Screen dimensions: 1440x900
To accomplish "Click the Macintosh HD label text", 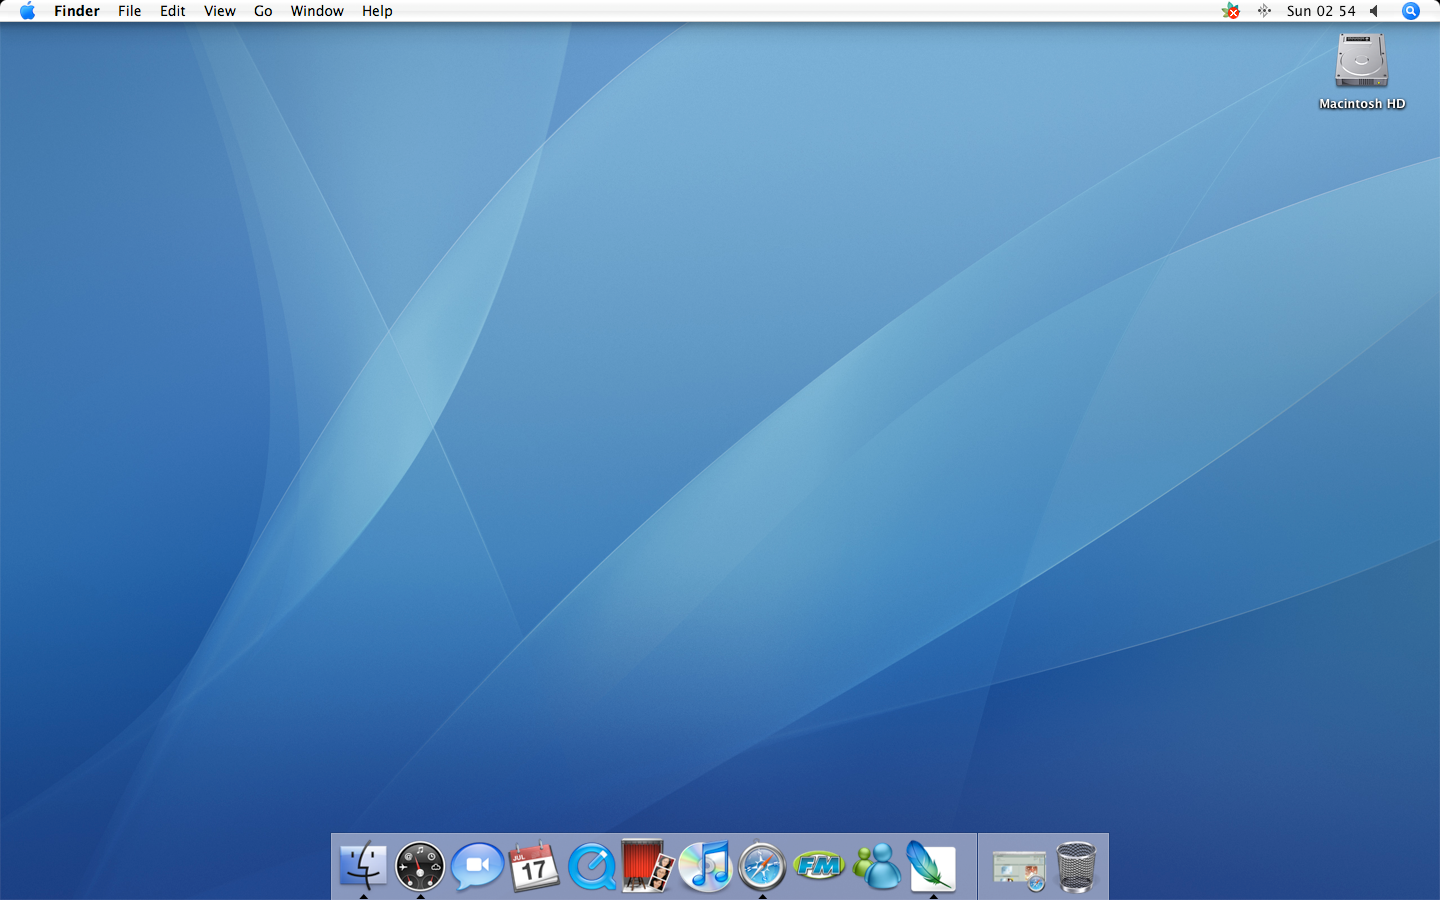I will coord(1362,104).
